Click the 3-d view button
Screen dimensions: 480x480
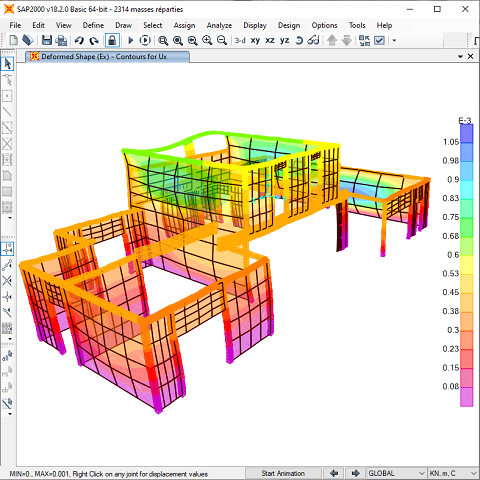pyautogui.click(x=240, y=40)
